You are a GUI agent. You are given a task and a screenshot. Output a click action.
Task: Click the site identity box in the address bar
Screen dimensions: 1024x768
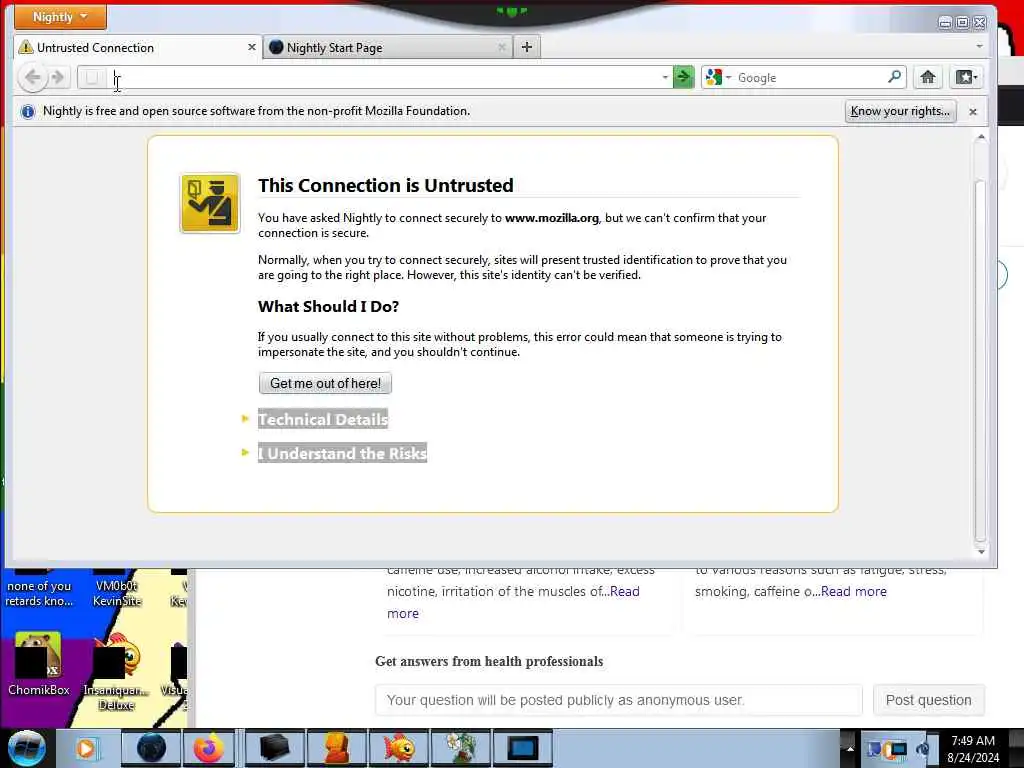point(92,78)
